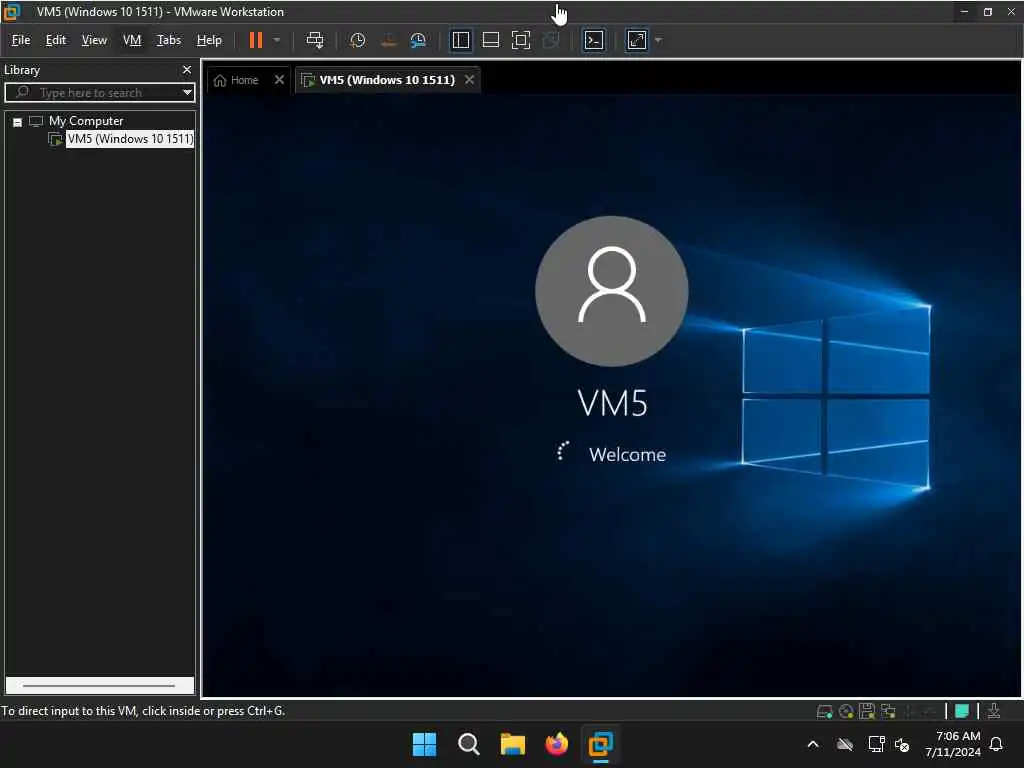
Task: Toggle the console view button
Action: click(594, 40)
